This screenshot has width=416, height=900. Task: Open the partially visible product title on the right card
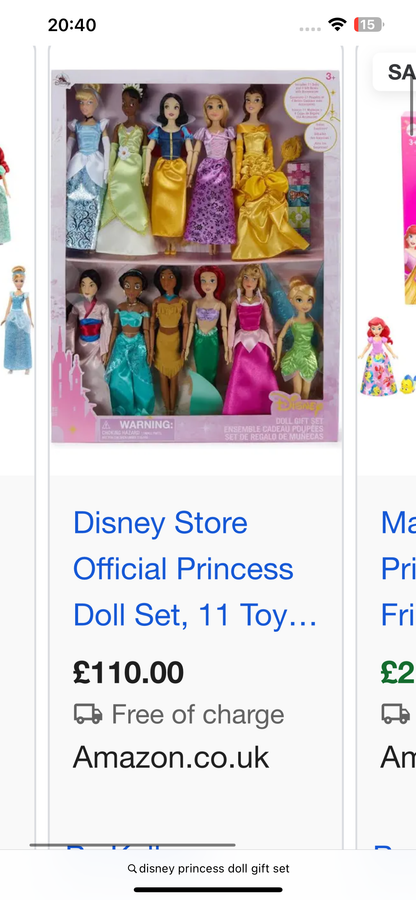click(398, 569)
